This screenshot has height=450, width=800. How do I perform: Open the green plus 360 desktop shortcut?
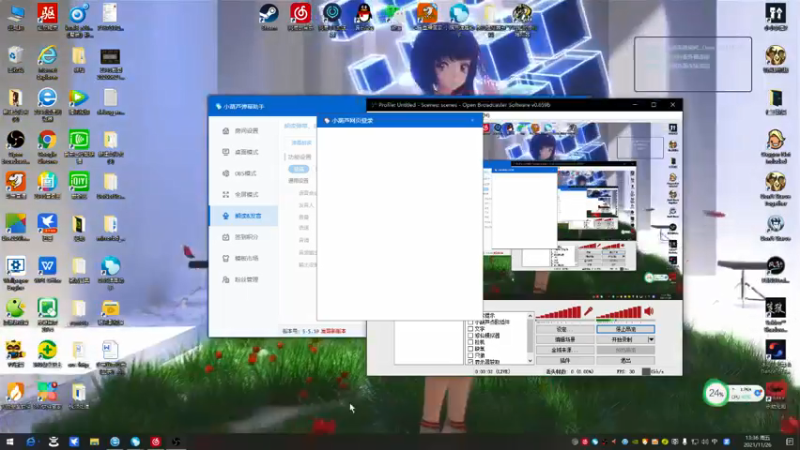click(47, 354)
